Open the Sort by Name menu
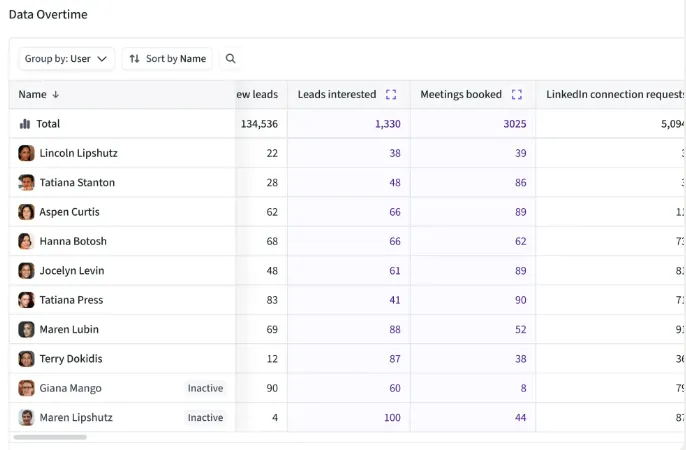The width and height of the screenshot is (686, 450). (167, 59)
